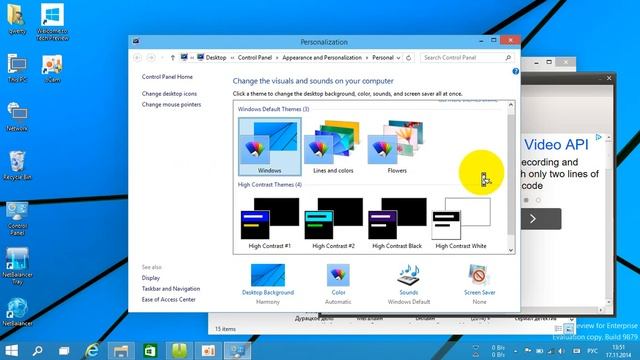Apply the High Contrast Black theme
The width and height of the screenshot is (640, 360).
coord(397,223)
